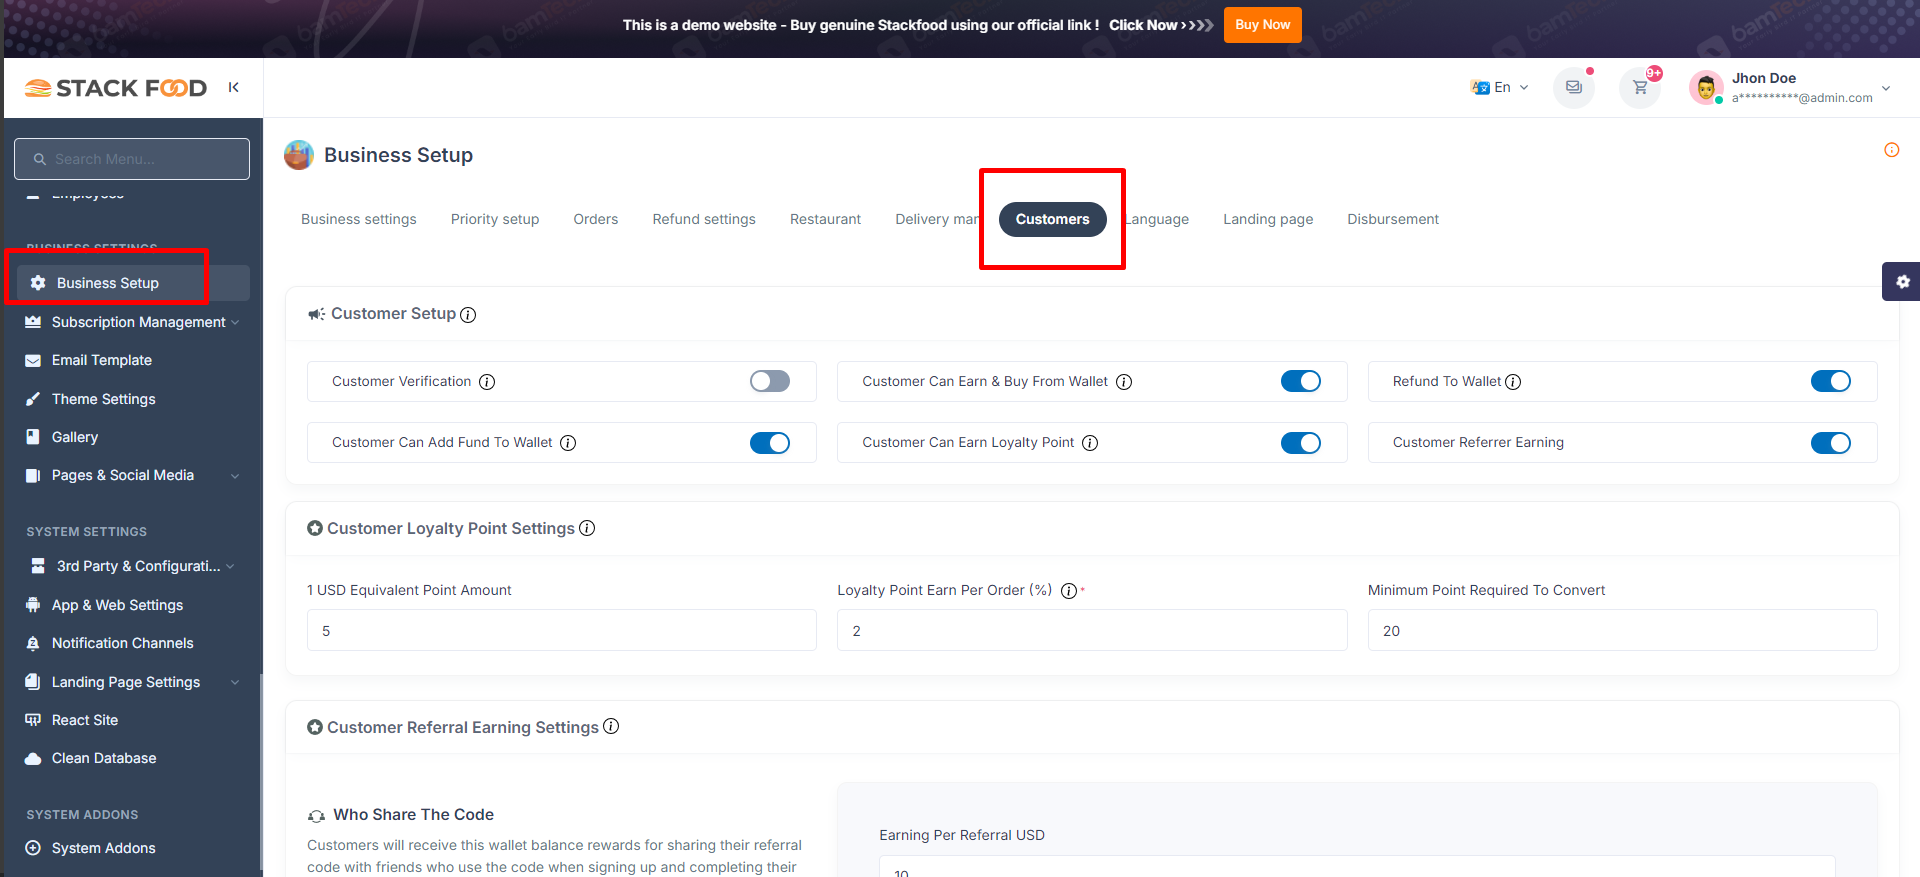Click the Buy Now button
1920x877 pixels.
point(1263,25)
